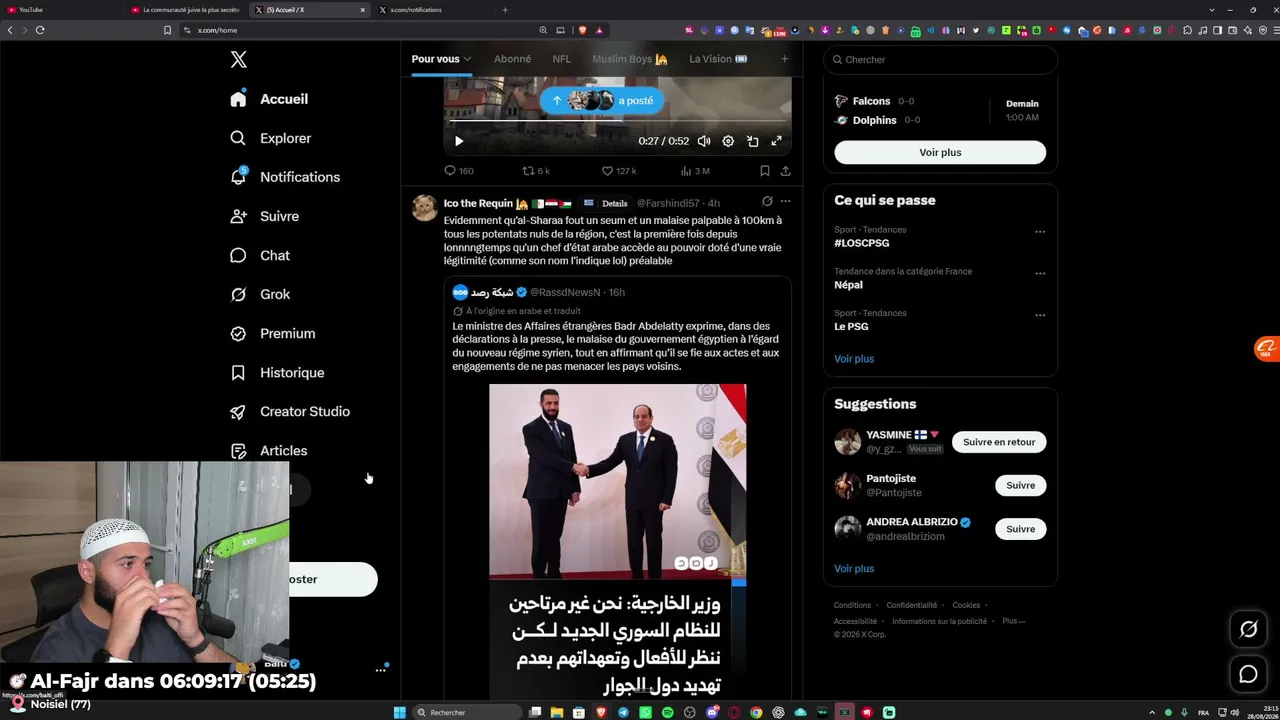Open more options for Le PSG trend
The image size is (1280, 720).
pyautogui.click(x=1040, y=315)
